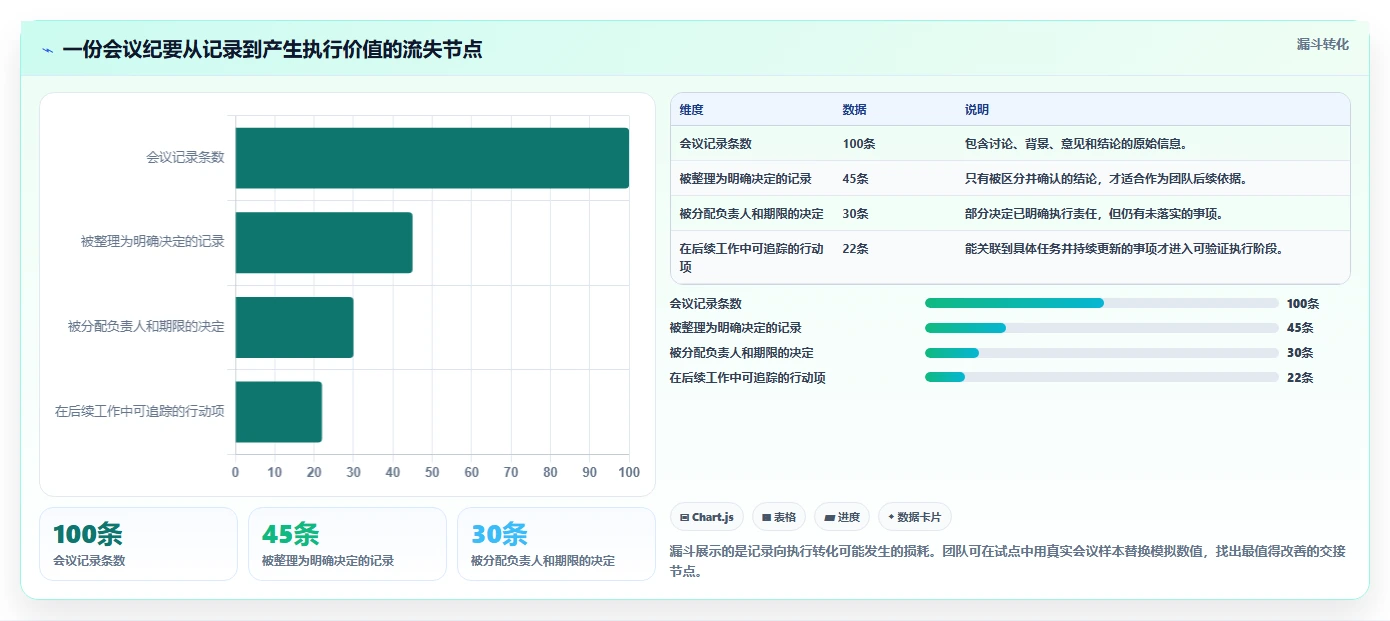The image size is (1390, 621).
Task: Click the 100条 stat card
Action: [138, 544]
